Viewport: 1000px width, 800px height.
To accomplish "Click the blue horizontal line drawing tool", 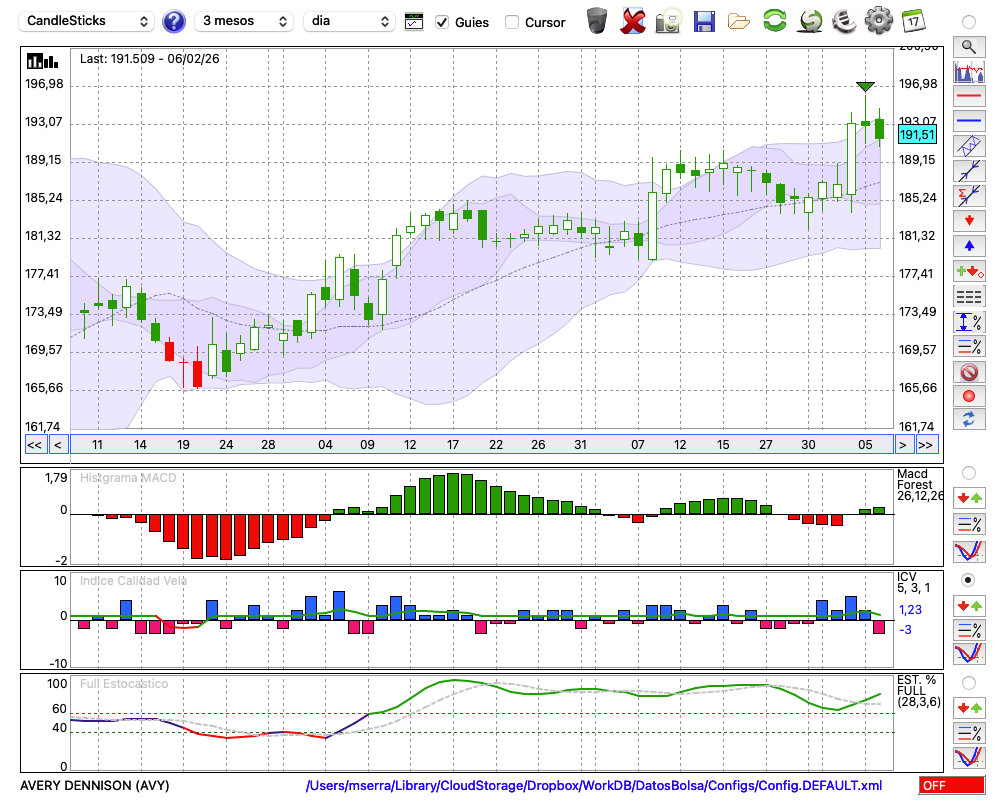I will (x=968, y=121).
